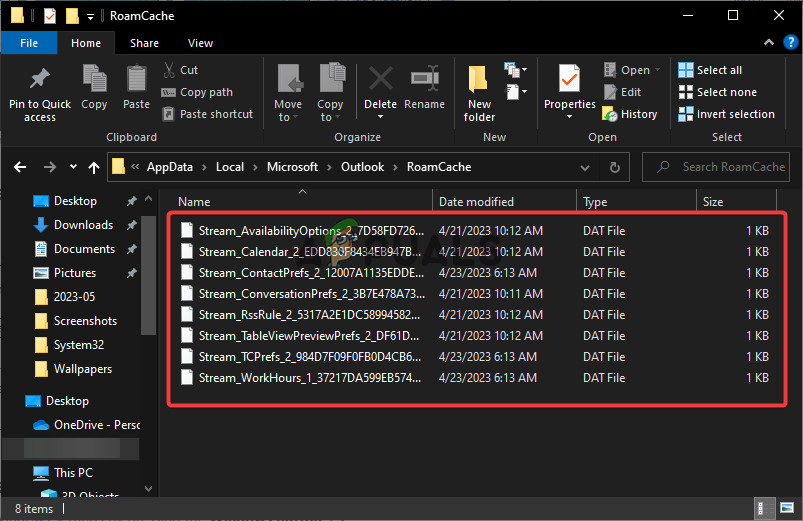
Task: Click AppData in the address bar
Action: (x=170, y=167)
